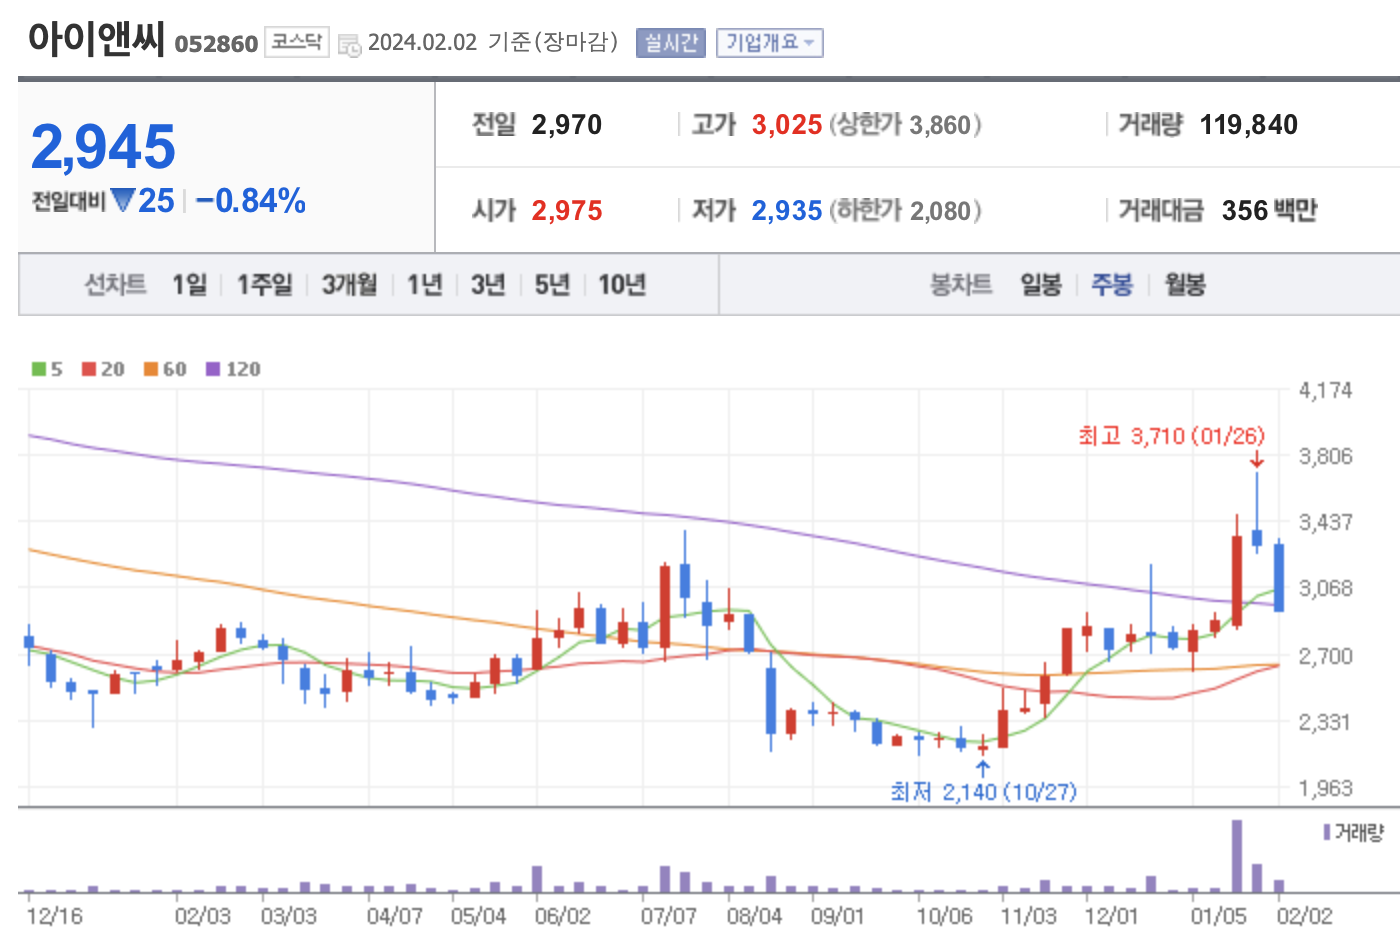This screenshot has width=1400, height=942.
Task: Click the 선차트 label
Action: (x=115, y=285)
